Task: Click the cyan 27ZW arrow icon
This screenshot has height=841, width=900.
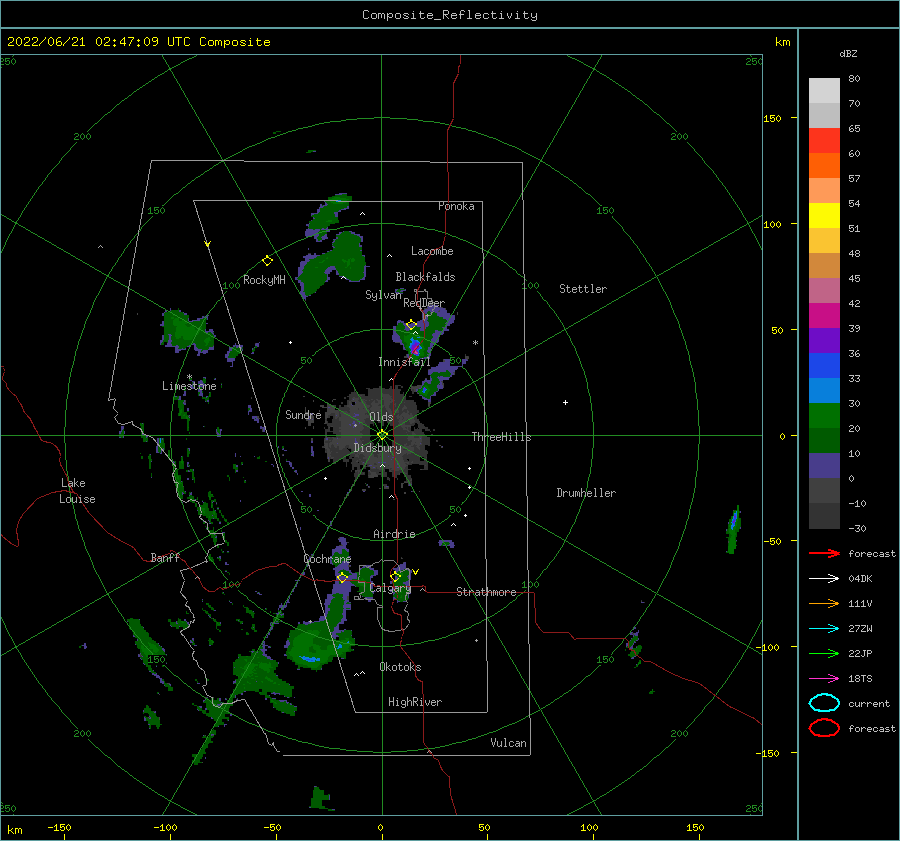Action: pos(824,629)
